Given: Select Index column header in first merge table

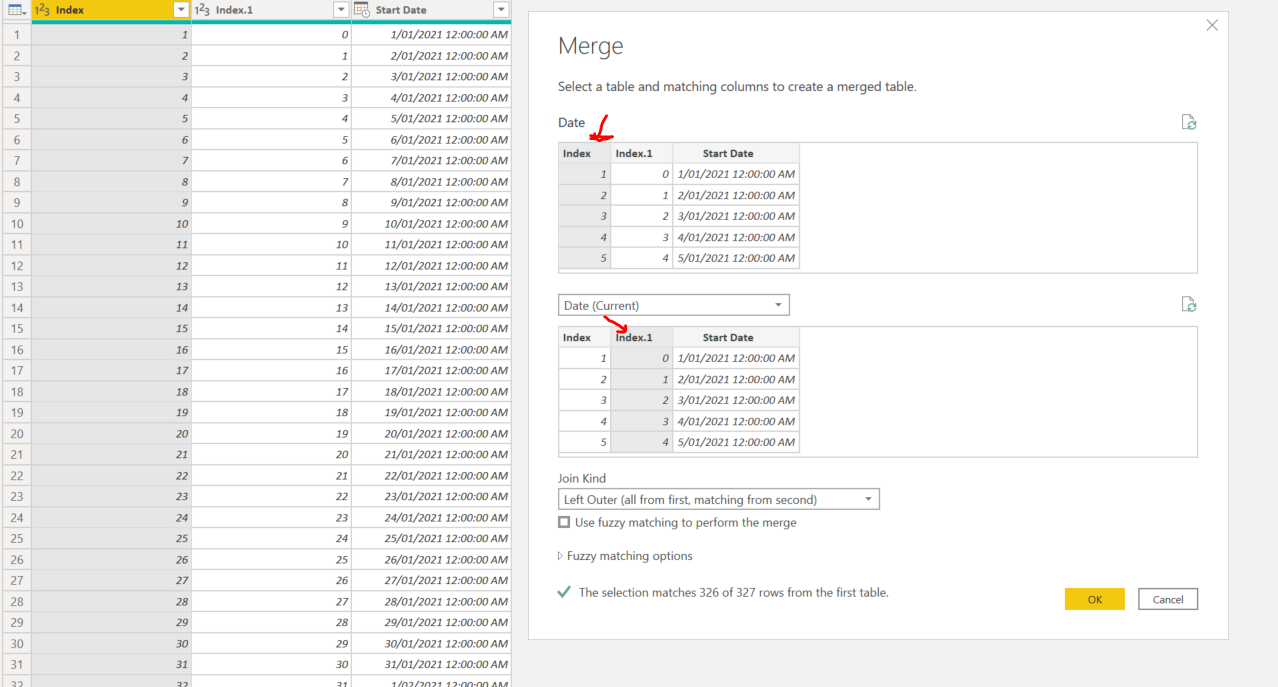Looking at the screenshot, I should click(585, 153).
